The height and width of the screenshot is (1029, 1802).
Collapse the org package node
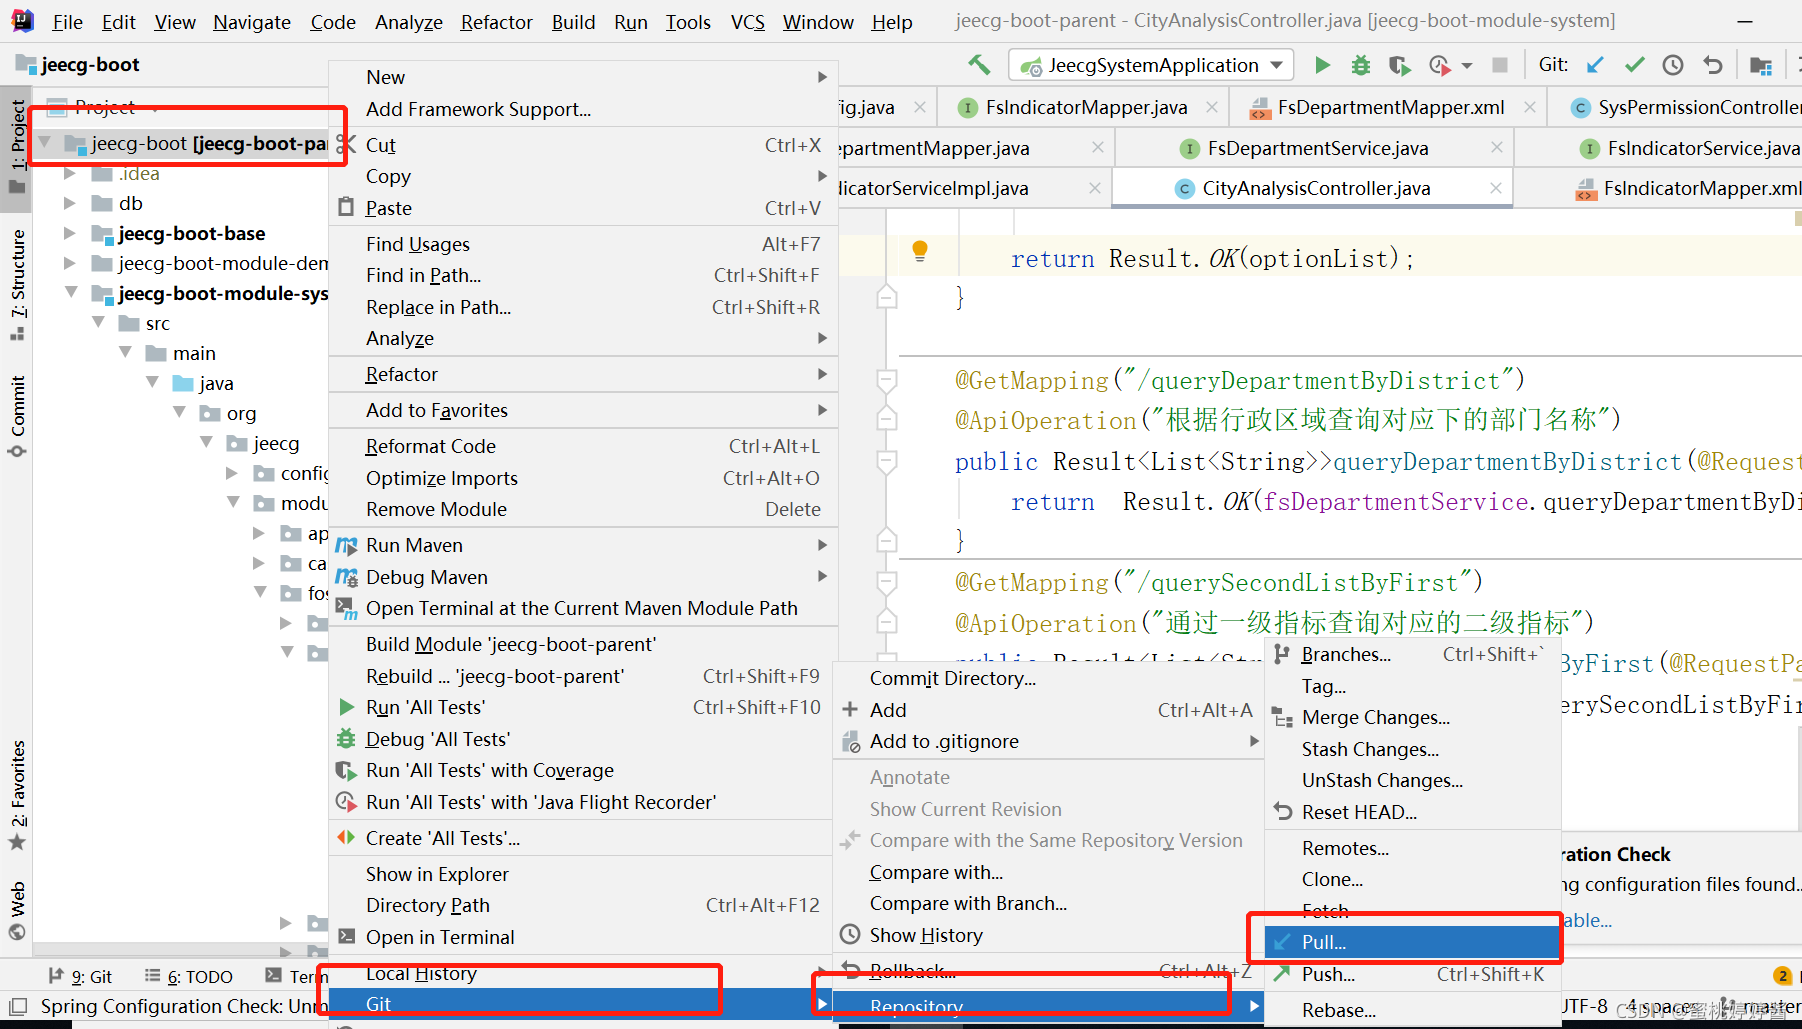pyautogui.click(x=179, y=413)
